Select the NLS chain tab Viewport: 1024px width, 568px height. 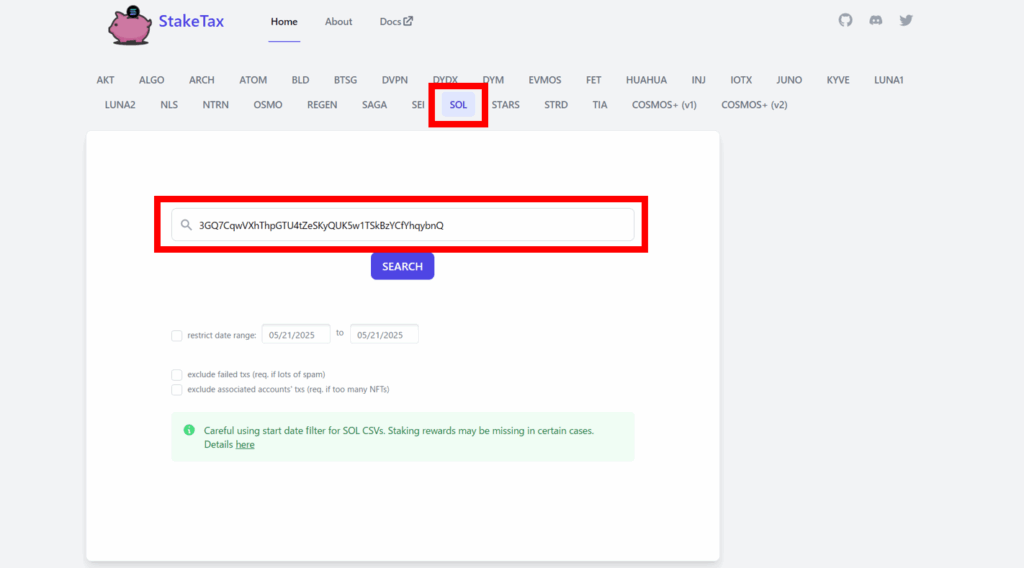169,104
